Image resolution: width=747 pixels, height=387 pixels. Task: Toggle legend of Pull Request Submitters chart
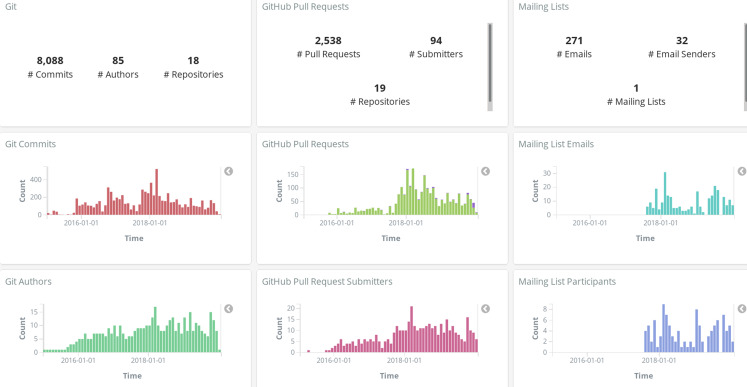(485, 309)
